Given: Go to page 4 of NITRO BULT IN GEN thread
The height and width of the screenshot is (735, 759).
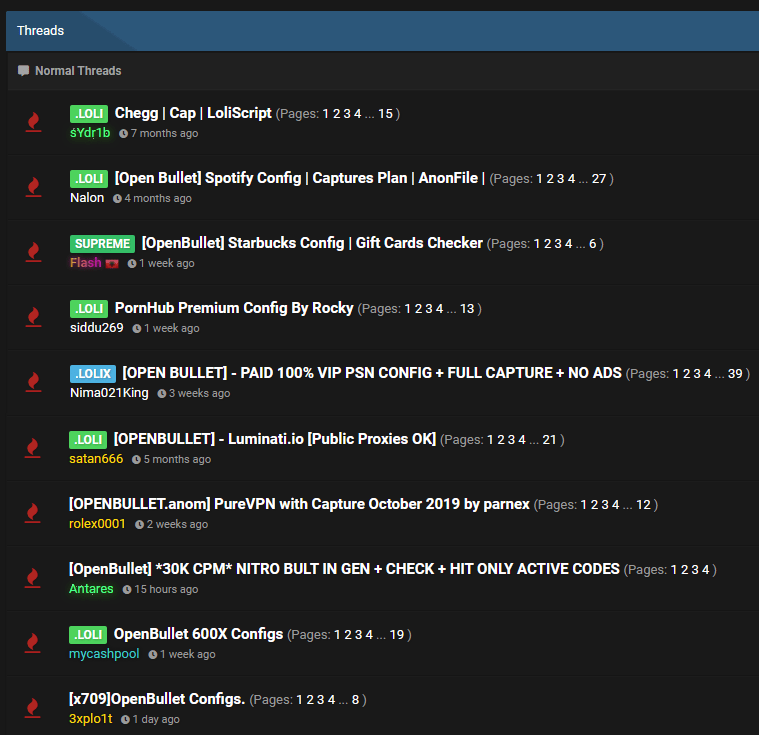Looking at the screenshot, I should (x=706, y=570).
